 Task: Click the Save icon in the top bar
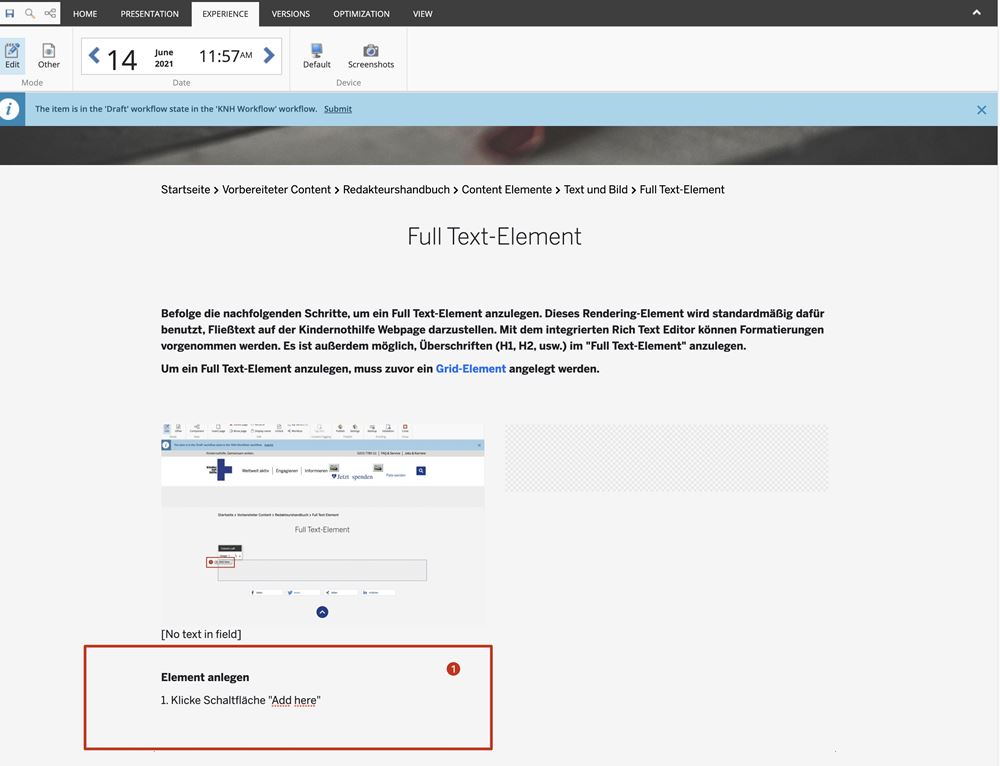point(10,13)
